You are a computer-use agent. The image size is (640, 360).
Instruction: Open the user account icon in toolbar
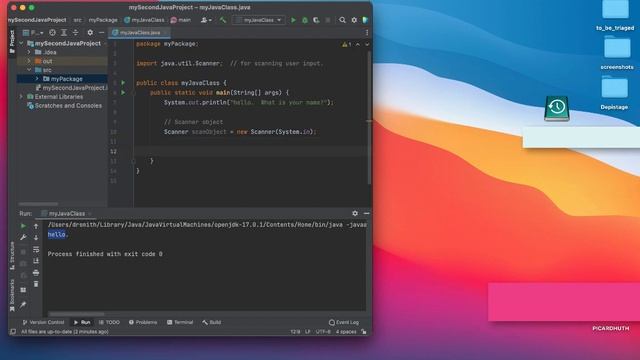point(206,20)
